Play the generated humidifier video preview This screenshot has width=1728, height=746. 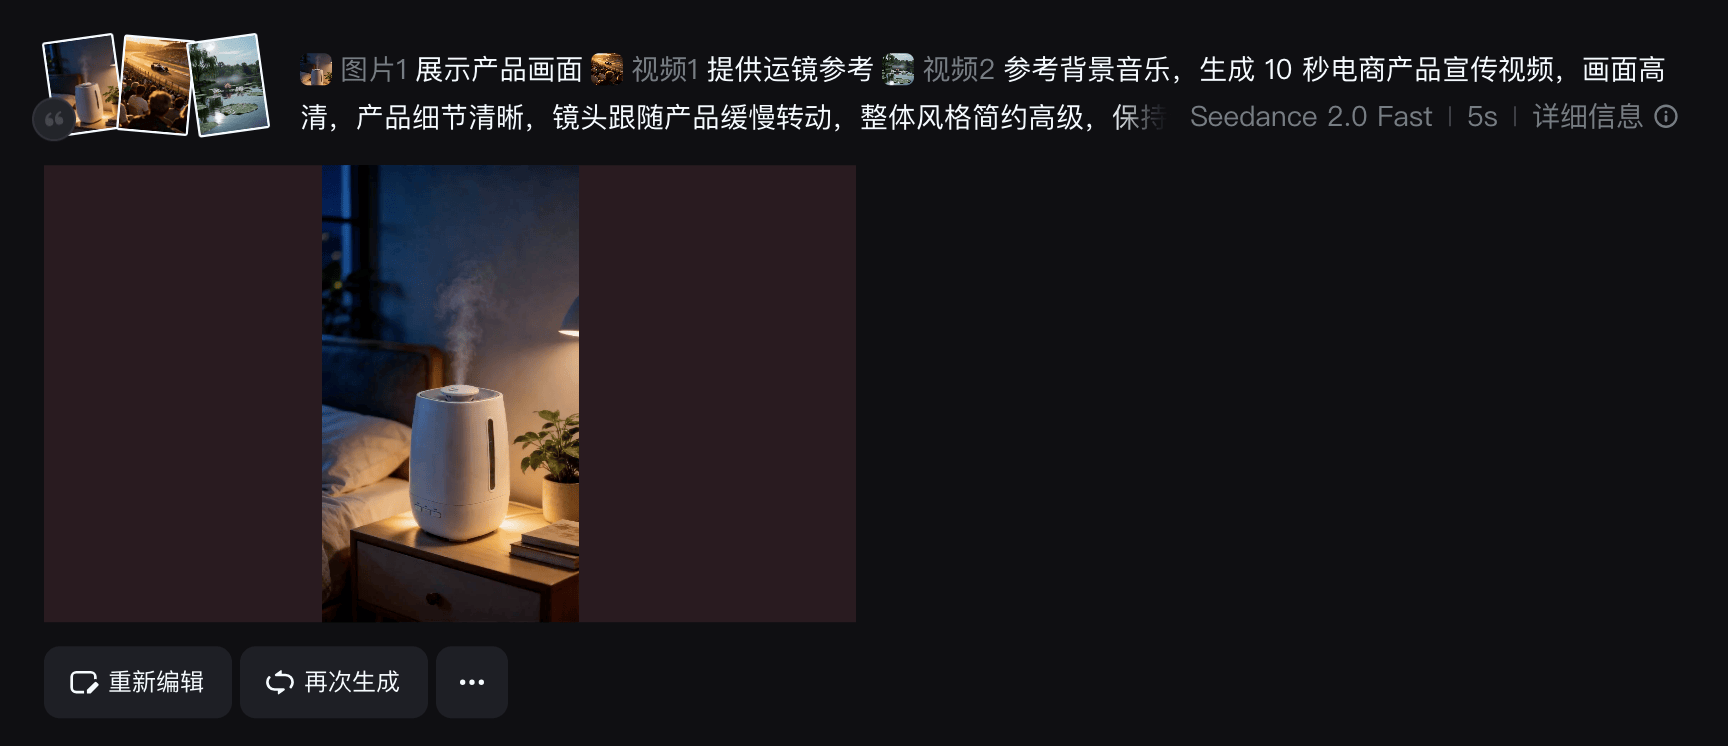tap(450, 393)
